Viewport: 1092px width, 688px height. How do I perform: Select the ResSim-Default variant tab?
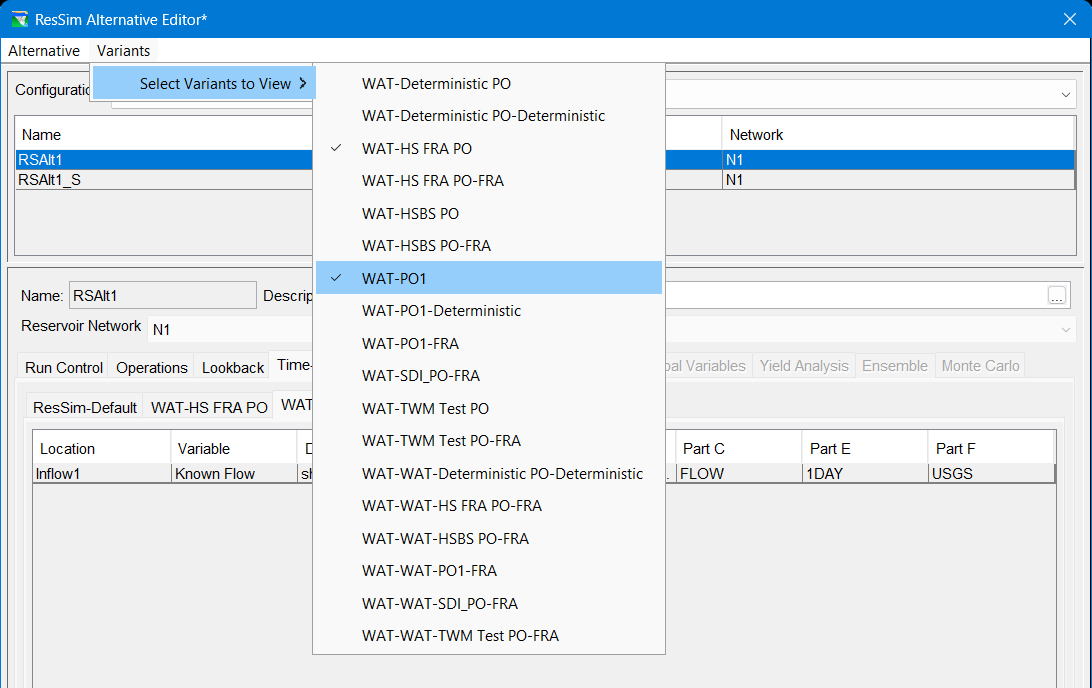click(x=85, y=407)
